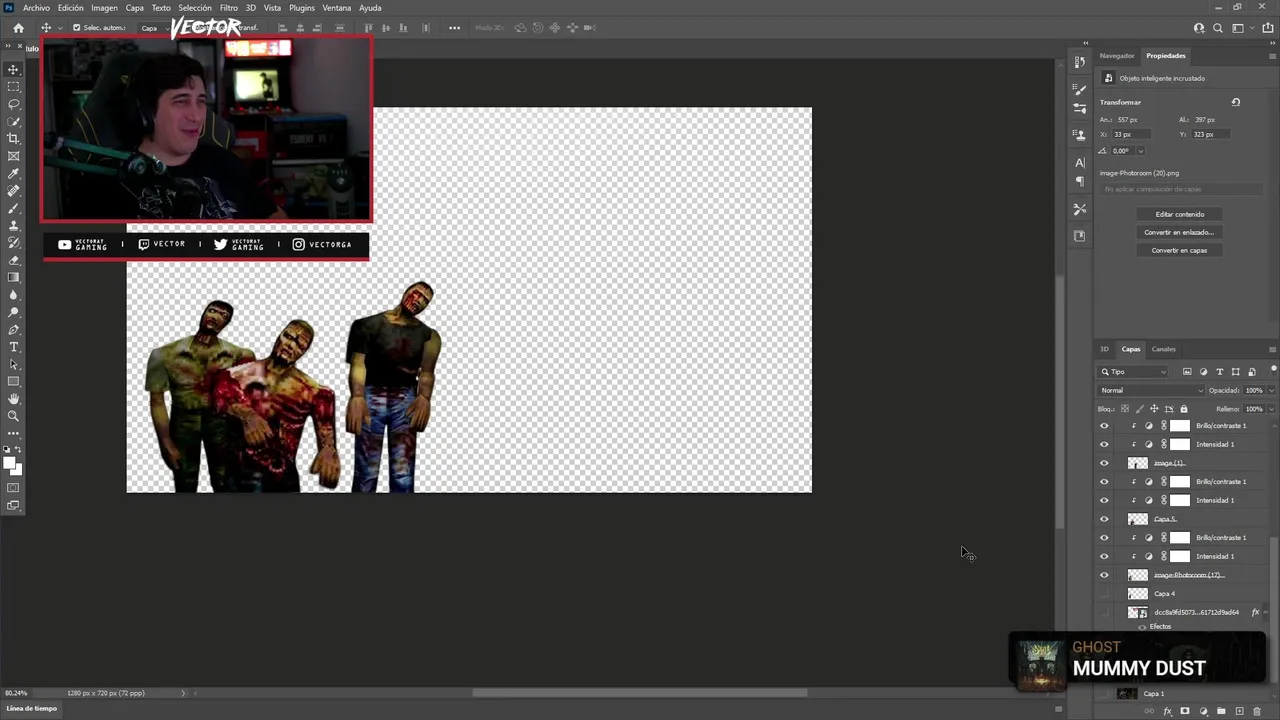Open Propiedades panel options menu

[1272, 56]
